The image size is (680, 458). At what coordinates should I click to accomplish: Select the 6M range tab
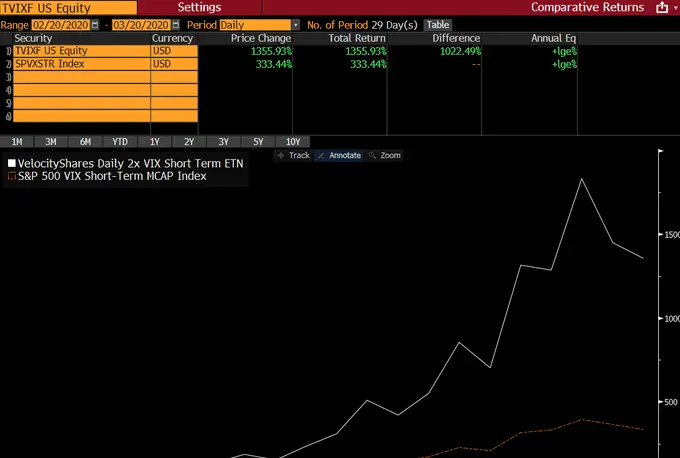[85, 141]
